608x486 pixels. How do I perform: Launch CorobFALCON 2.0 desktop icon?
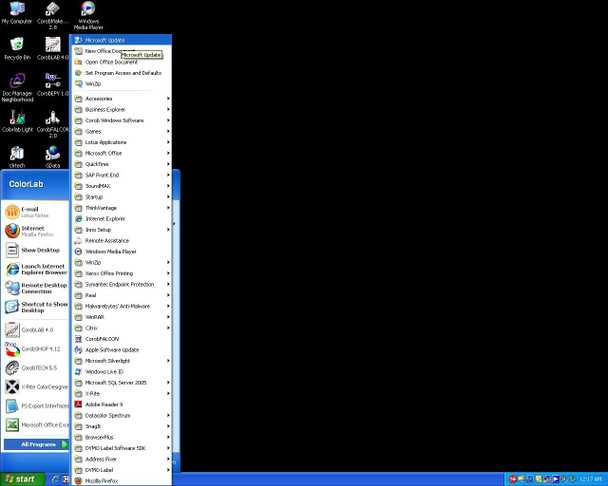point(53,124)
